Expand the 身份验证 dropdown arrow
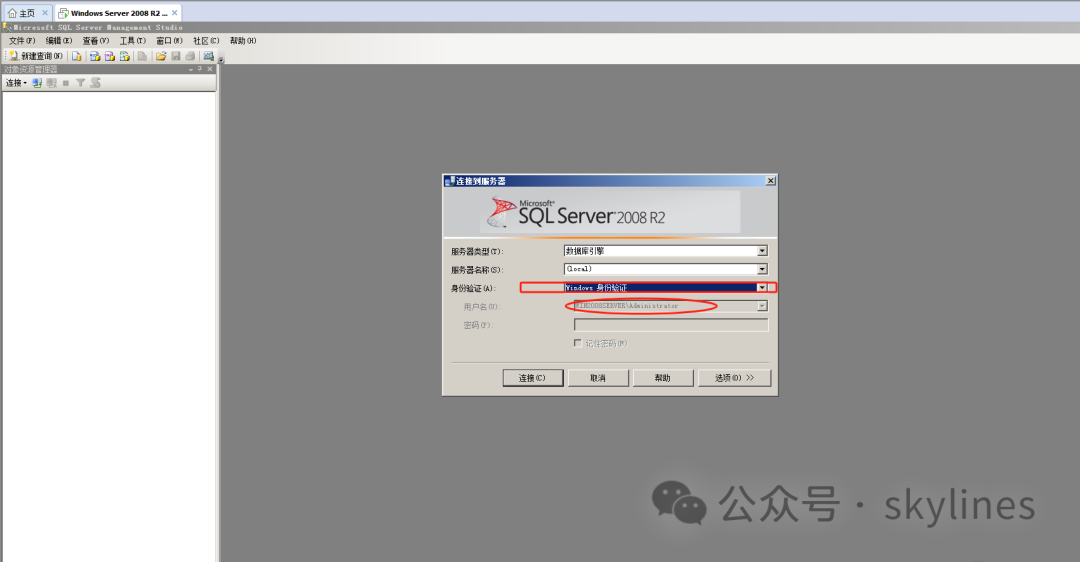1080x562 pixels. (x=762, y=288)
